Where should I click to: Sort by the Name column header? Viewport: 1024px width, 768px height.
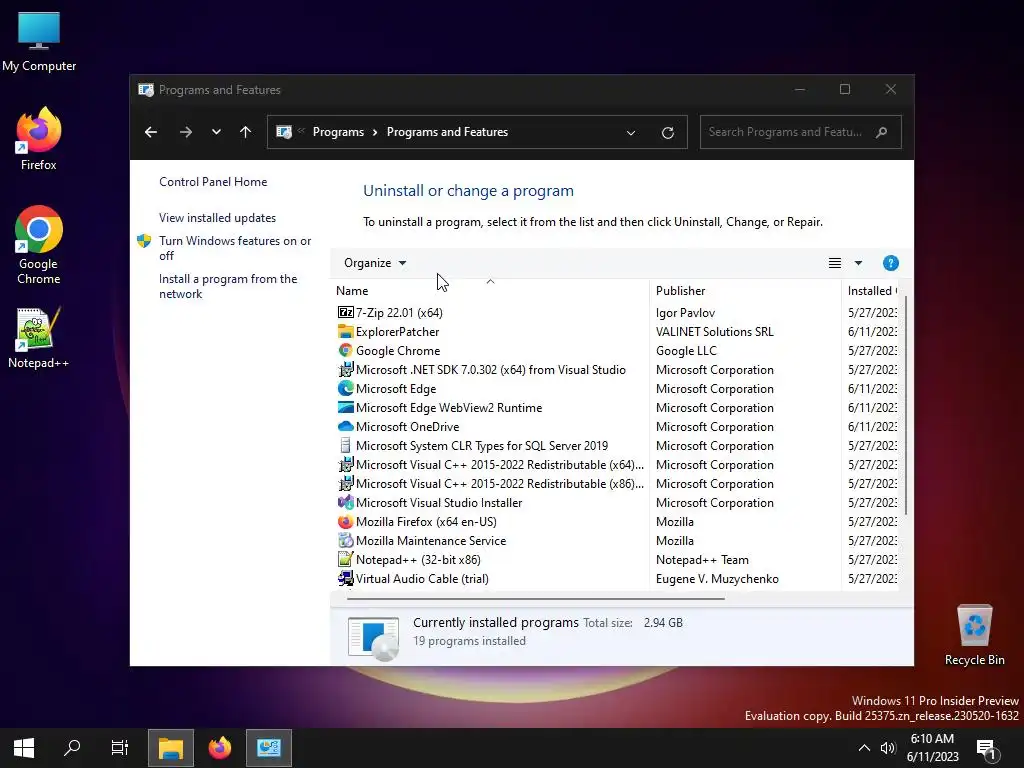tap(490, 290)
